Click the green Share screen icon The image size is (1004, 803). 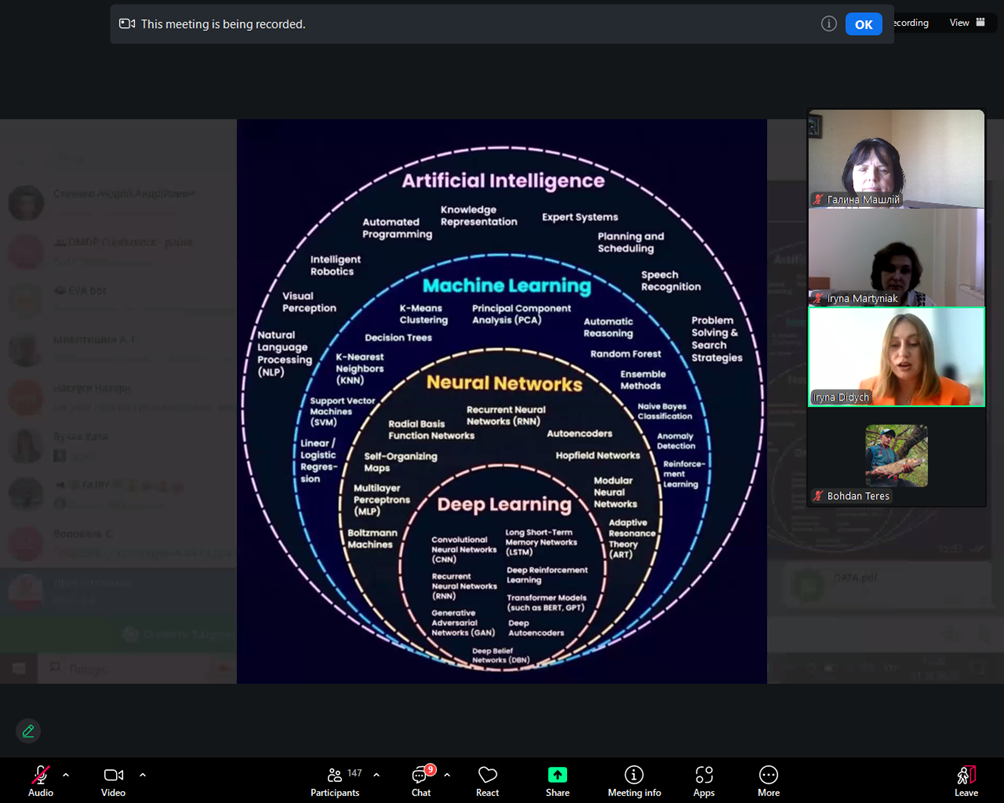point(557,775)
